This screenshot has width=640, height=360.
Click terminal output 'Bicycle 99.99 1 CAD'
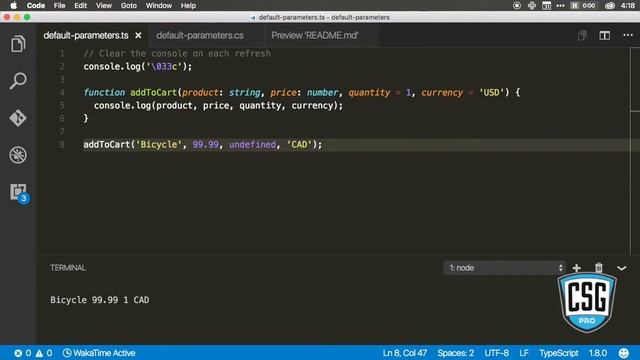pos(100,300)
